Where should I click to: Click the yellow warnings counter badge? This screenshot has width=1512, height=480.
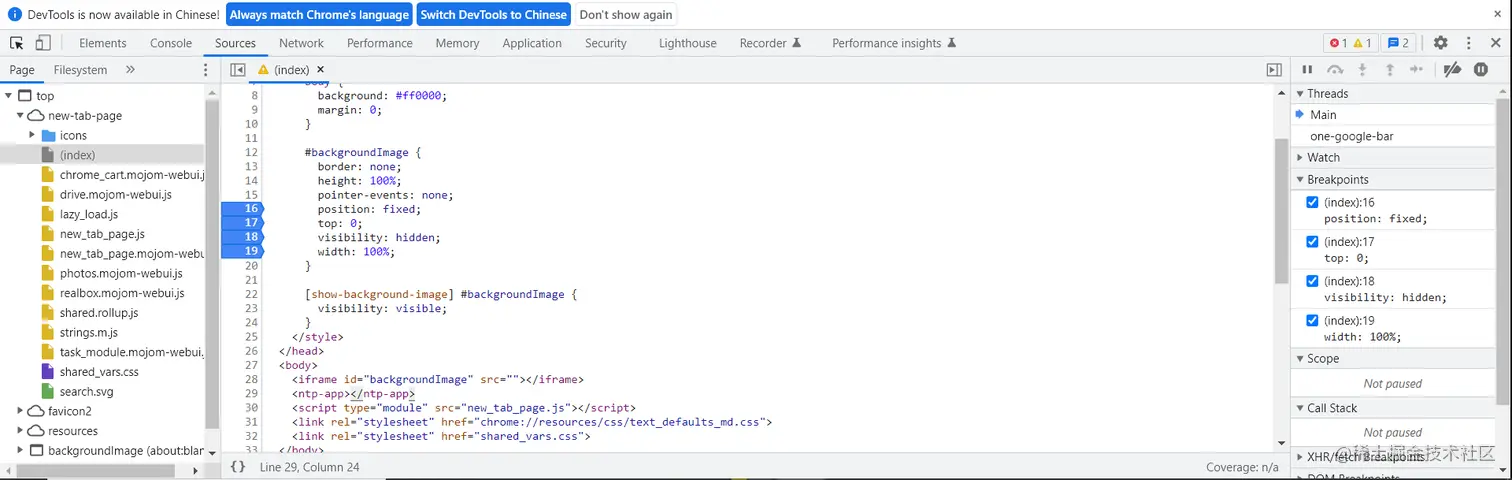click(1362, 43)
